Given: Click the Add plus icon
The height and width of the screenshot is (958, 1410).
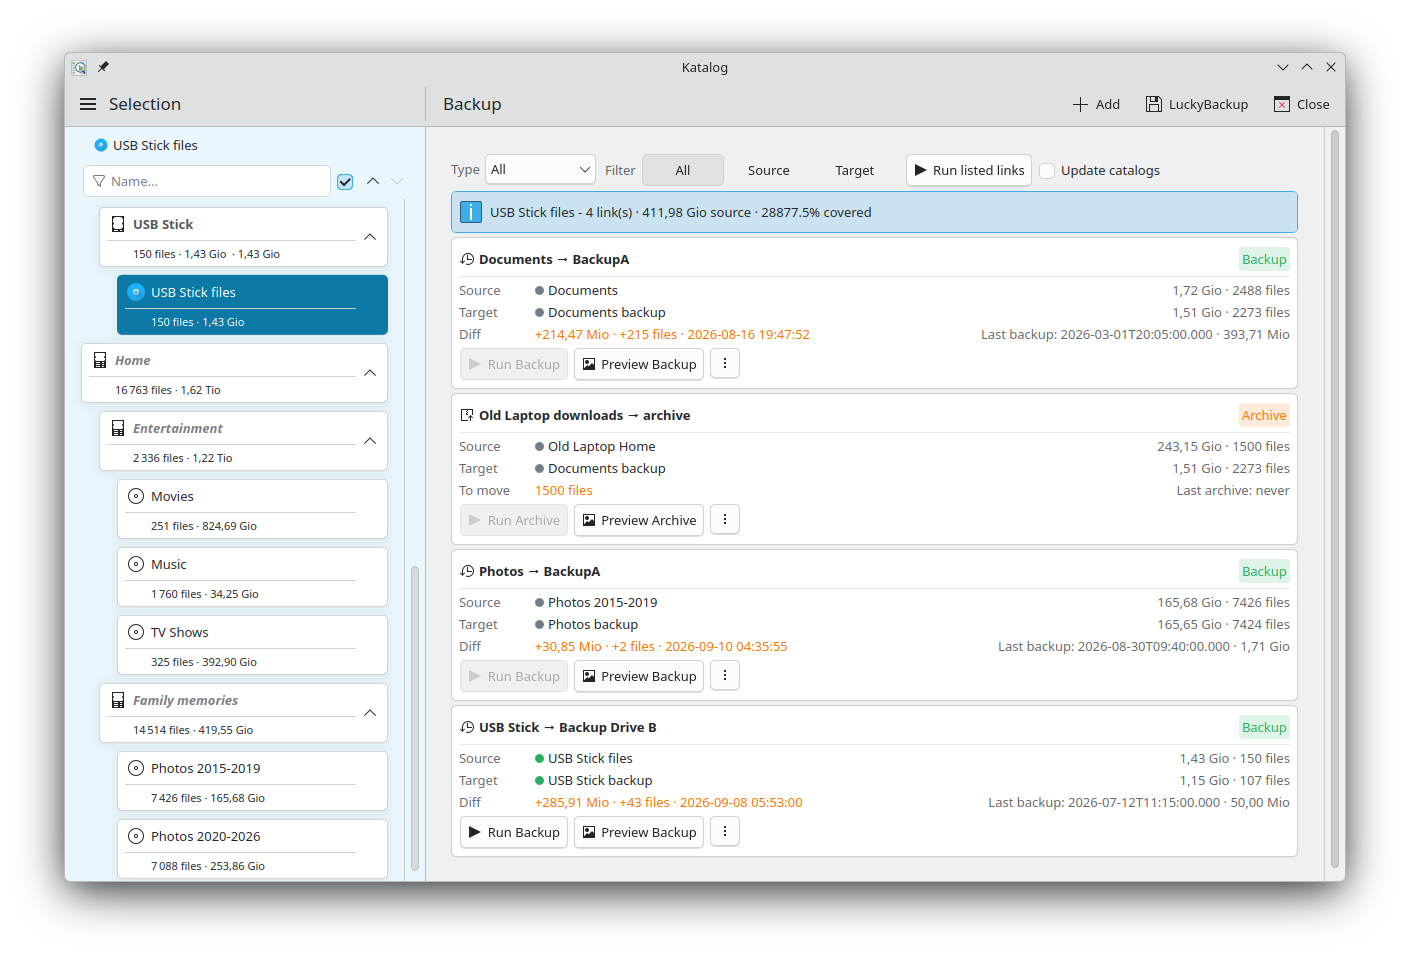Looking at the screenshot, I should [x=1080, y=104].
